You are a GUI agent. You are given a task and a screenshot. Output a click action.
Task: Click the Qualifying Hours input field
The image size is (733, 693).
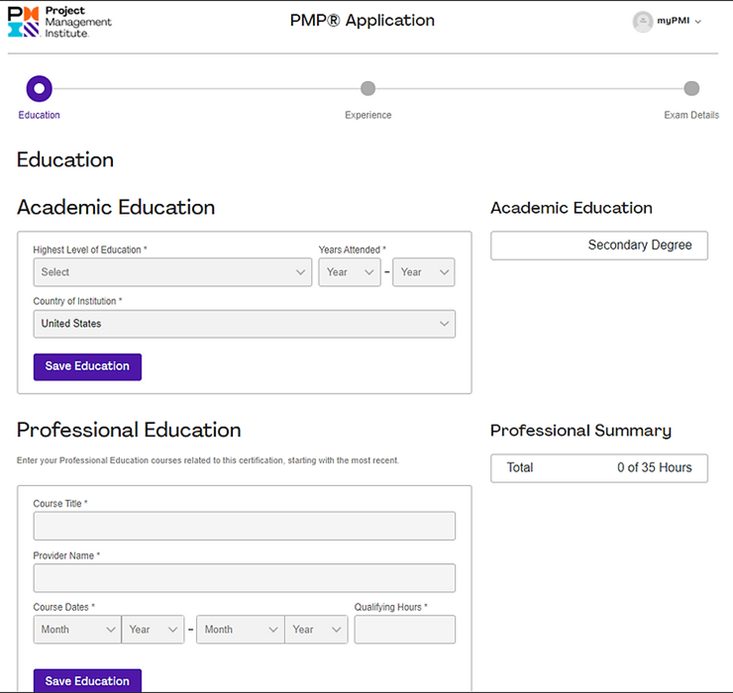404,629
